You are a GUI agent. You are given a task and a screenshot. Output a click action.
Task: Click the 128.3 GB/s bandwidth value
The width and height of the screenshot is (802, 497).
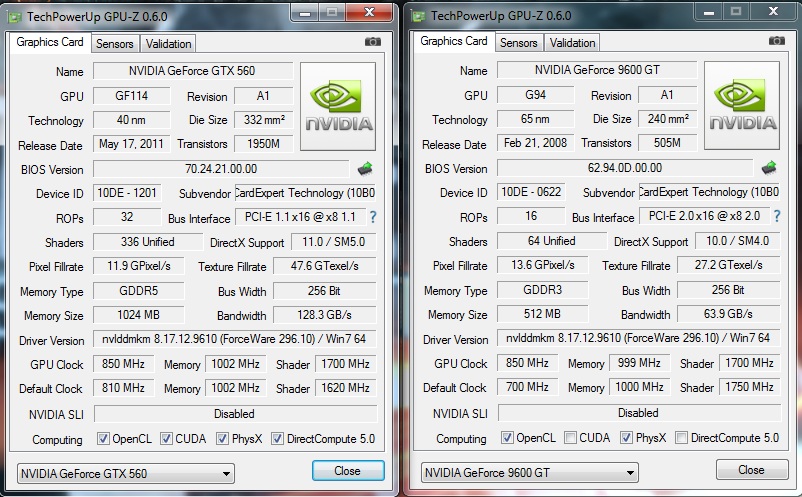325,315
